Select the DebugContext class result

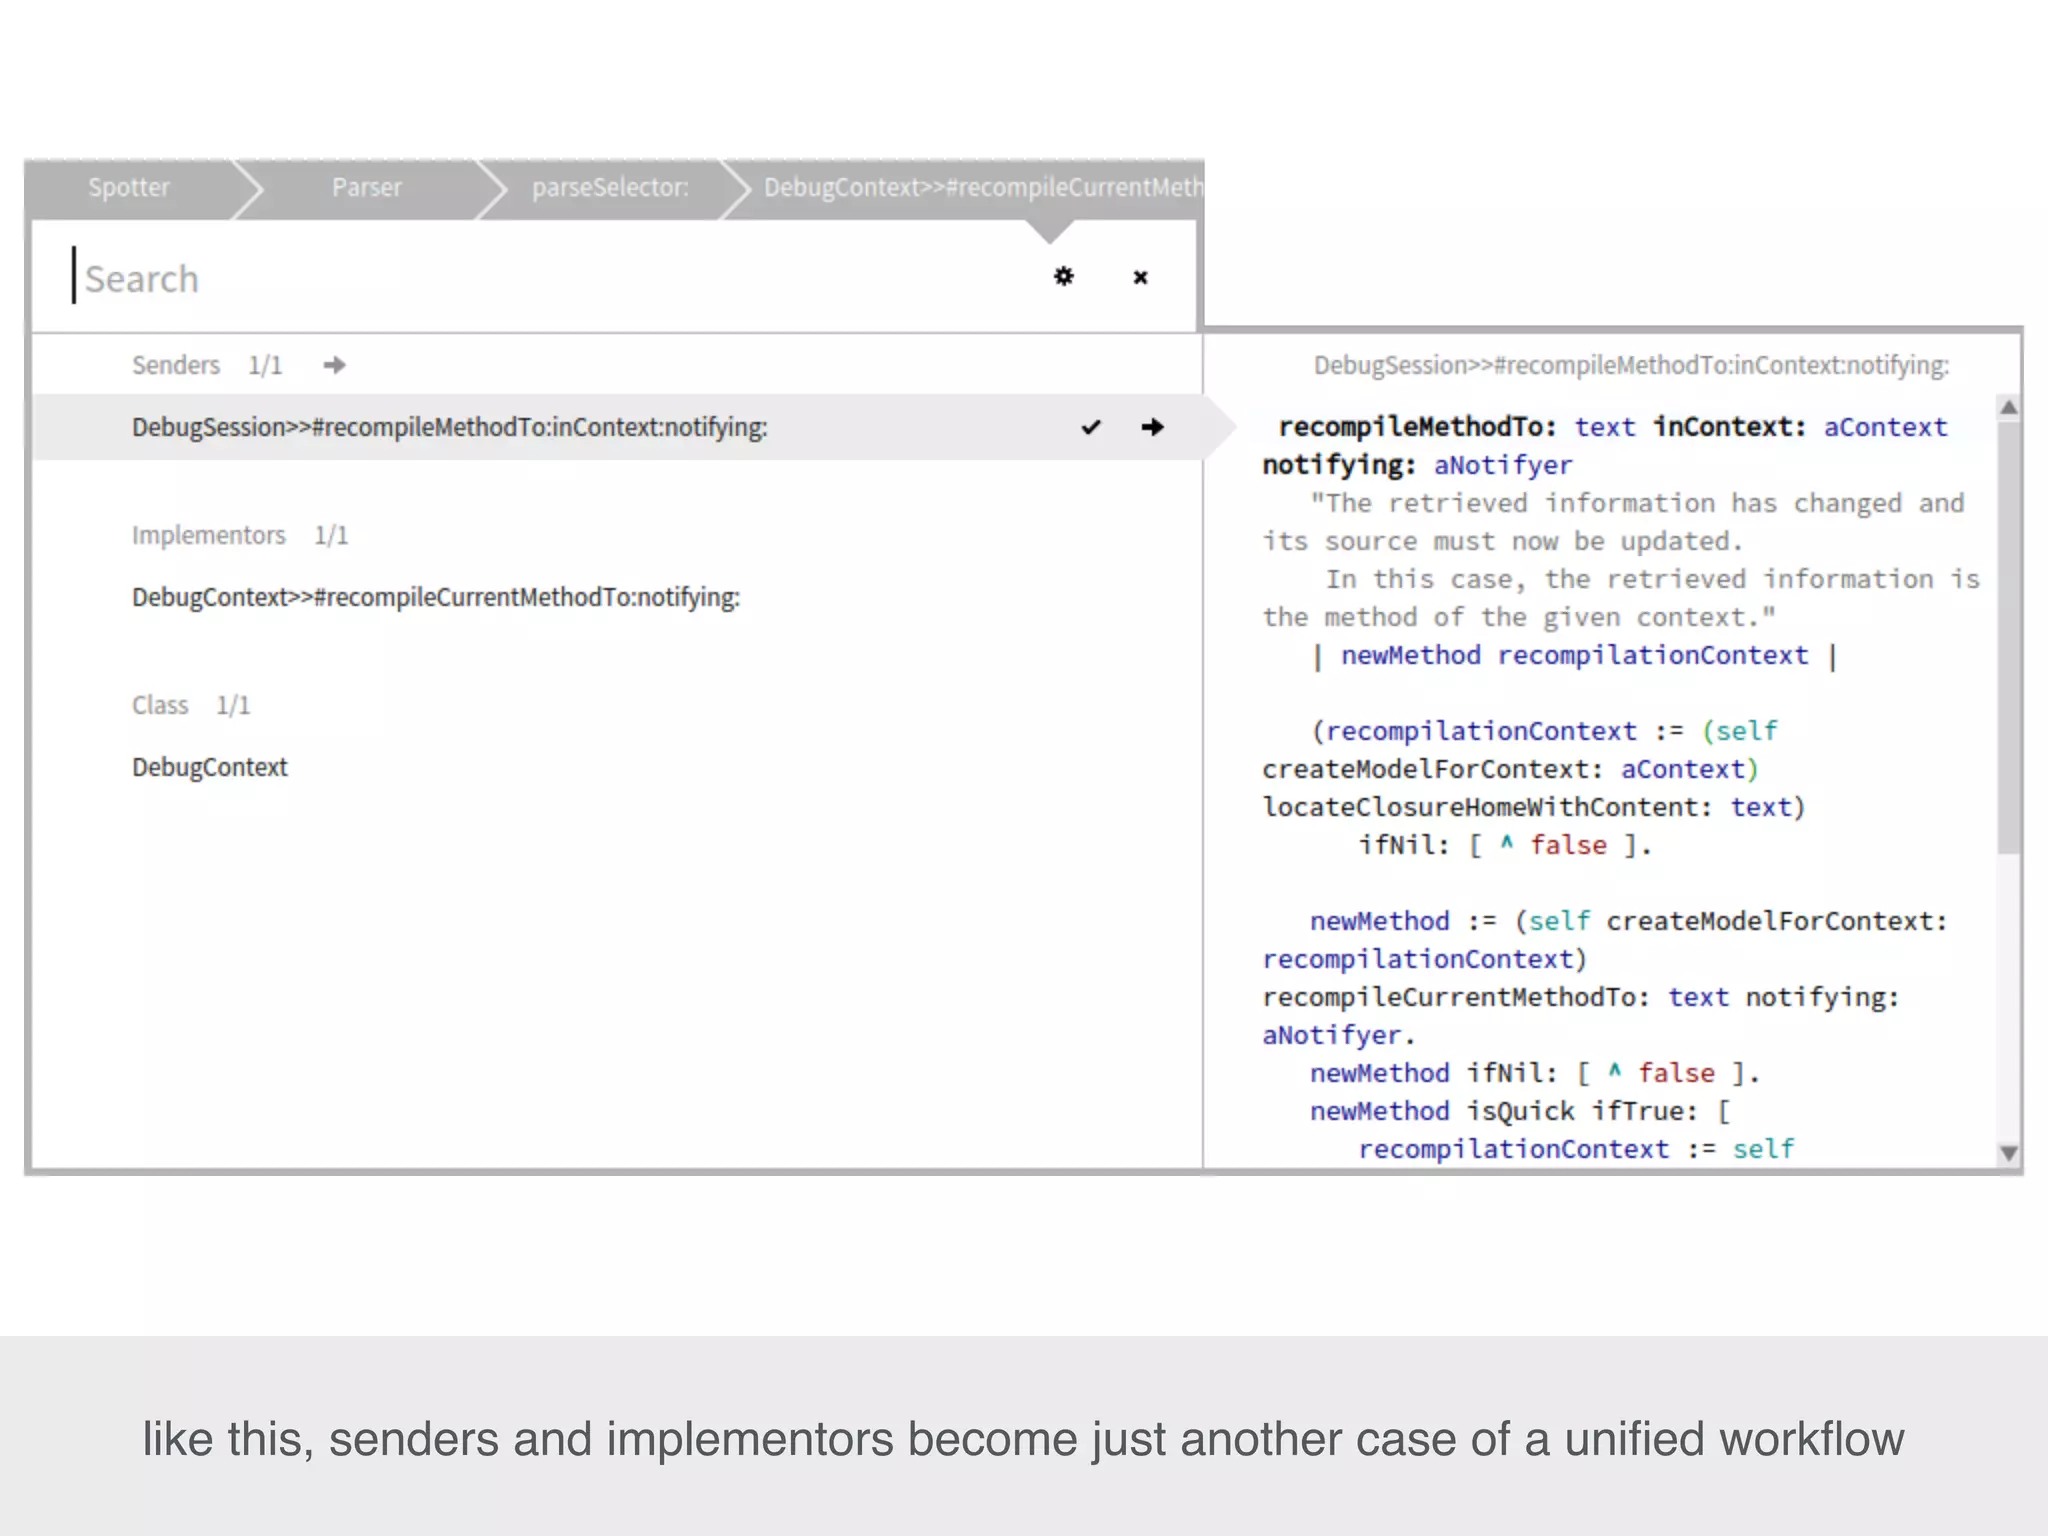(616, 767)
